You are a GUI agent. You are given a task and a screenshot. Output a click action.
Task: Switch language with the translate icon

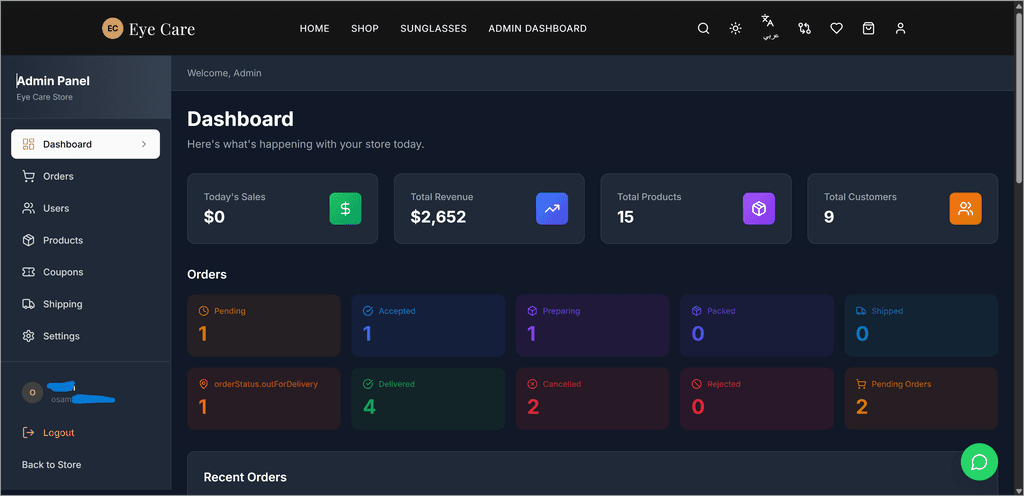point(768,21)
